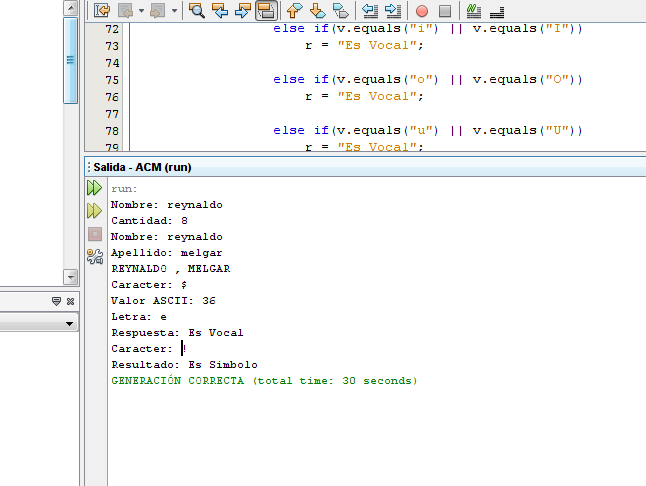The width and height of the screenshot is (646, 486).
Task: Click line number 76 in gutter
Action: [x=112, y=97]
